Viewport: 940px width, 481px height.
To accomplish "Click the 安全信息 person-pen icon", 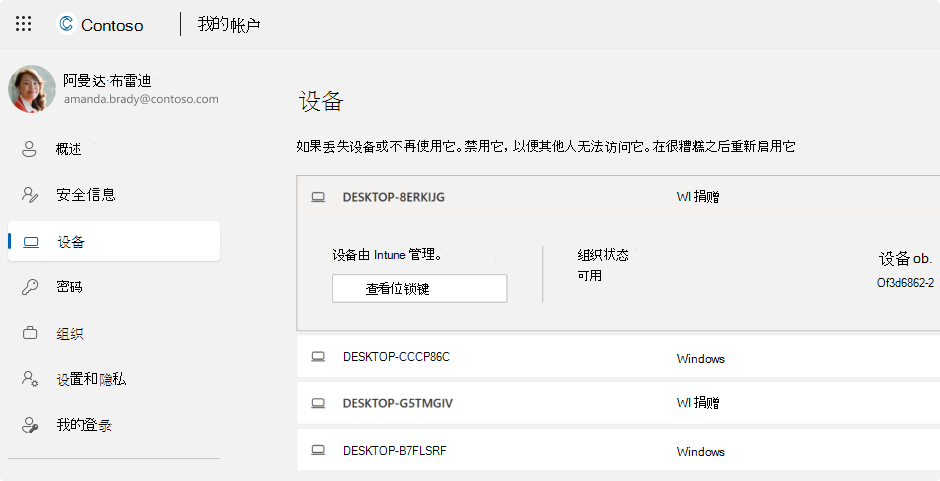I will pyautogui.click(x=30, y=195).
